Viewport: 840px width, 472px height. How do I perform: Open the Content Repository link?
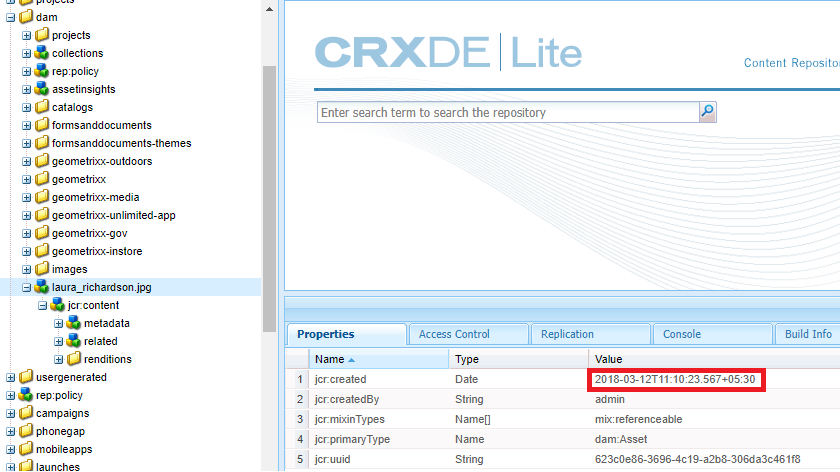click(x=792, y=63)
